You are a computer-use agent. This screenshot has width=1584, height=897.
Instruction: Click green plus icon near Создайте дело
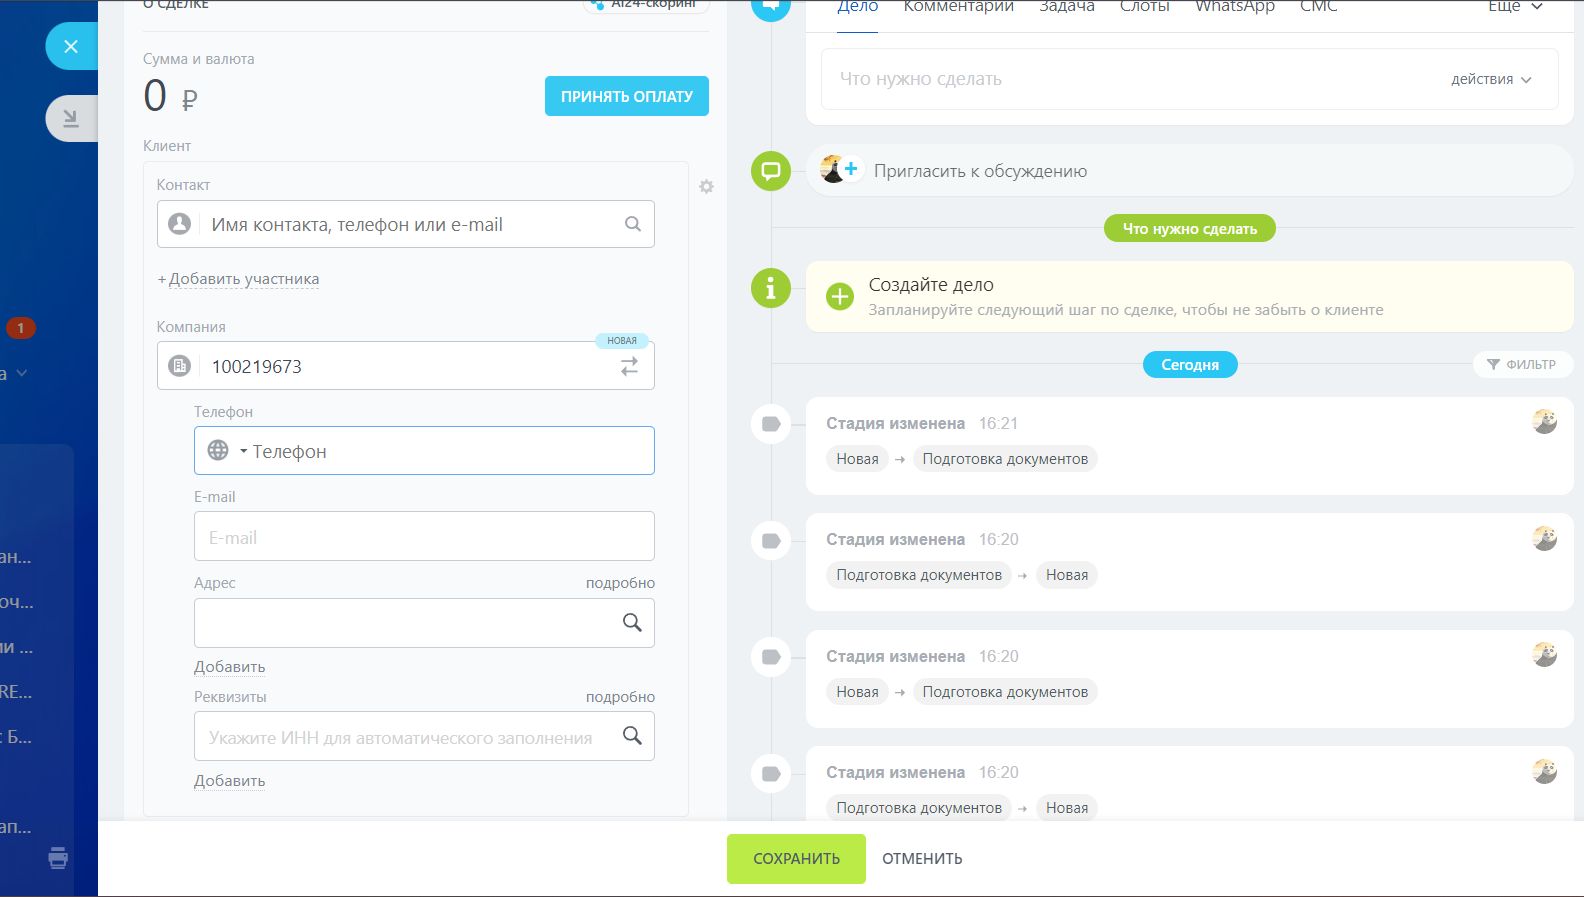(x=840, y=296)
